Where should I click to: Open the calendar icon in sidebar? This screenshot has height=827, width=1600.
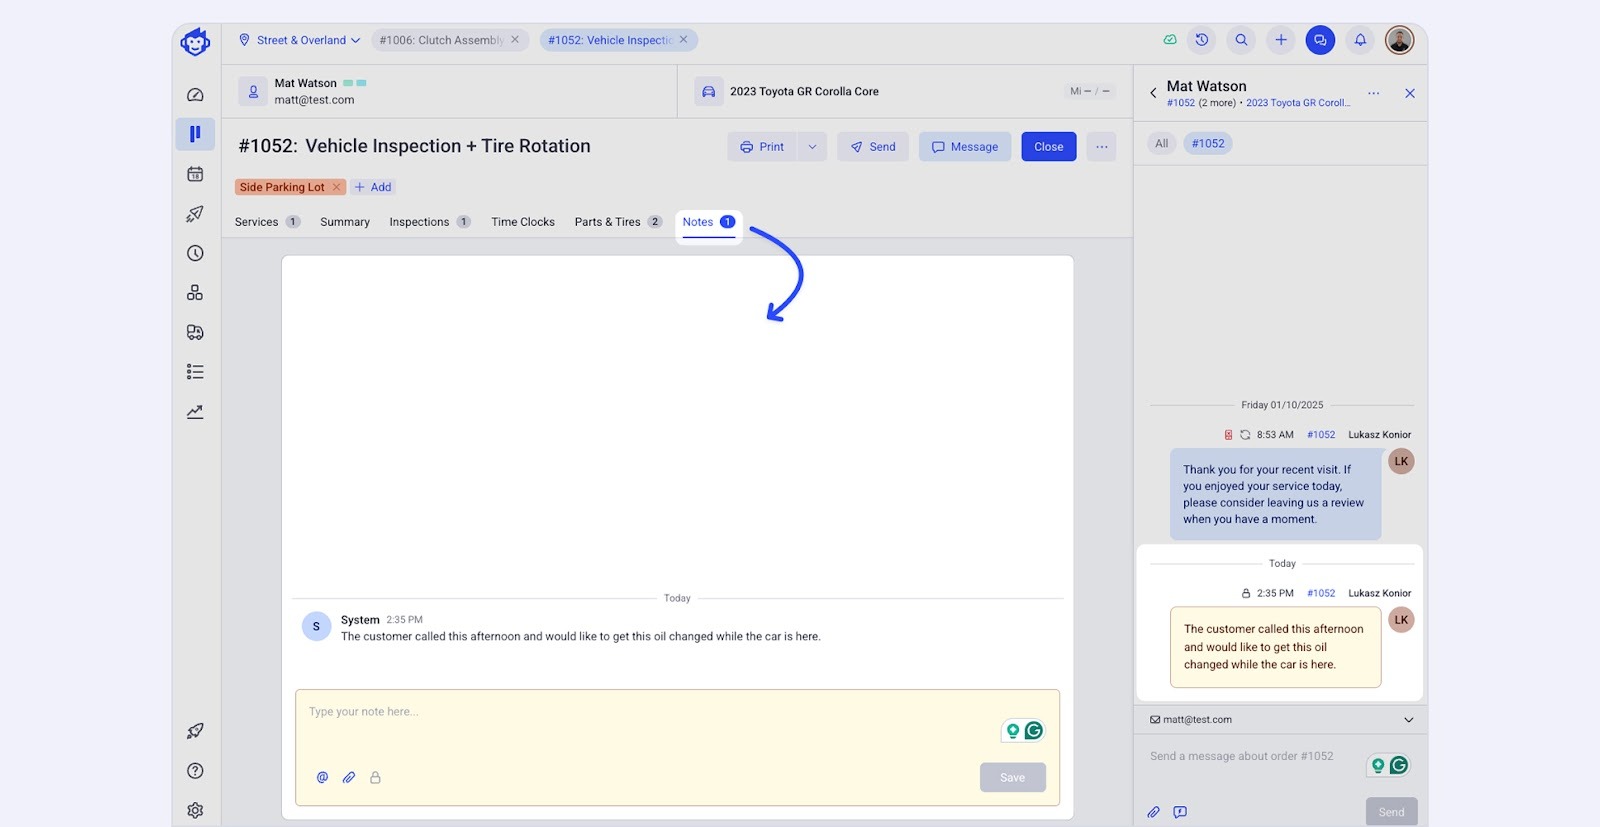195,174
